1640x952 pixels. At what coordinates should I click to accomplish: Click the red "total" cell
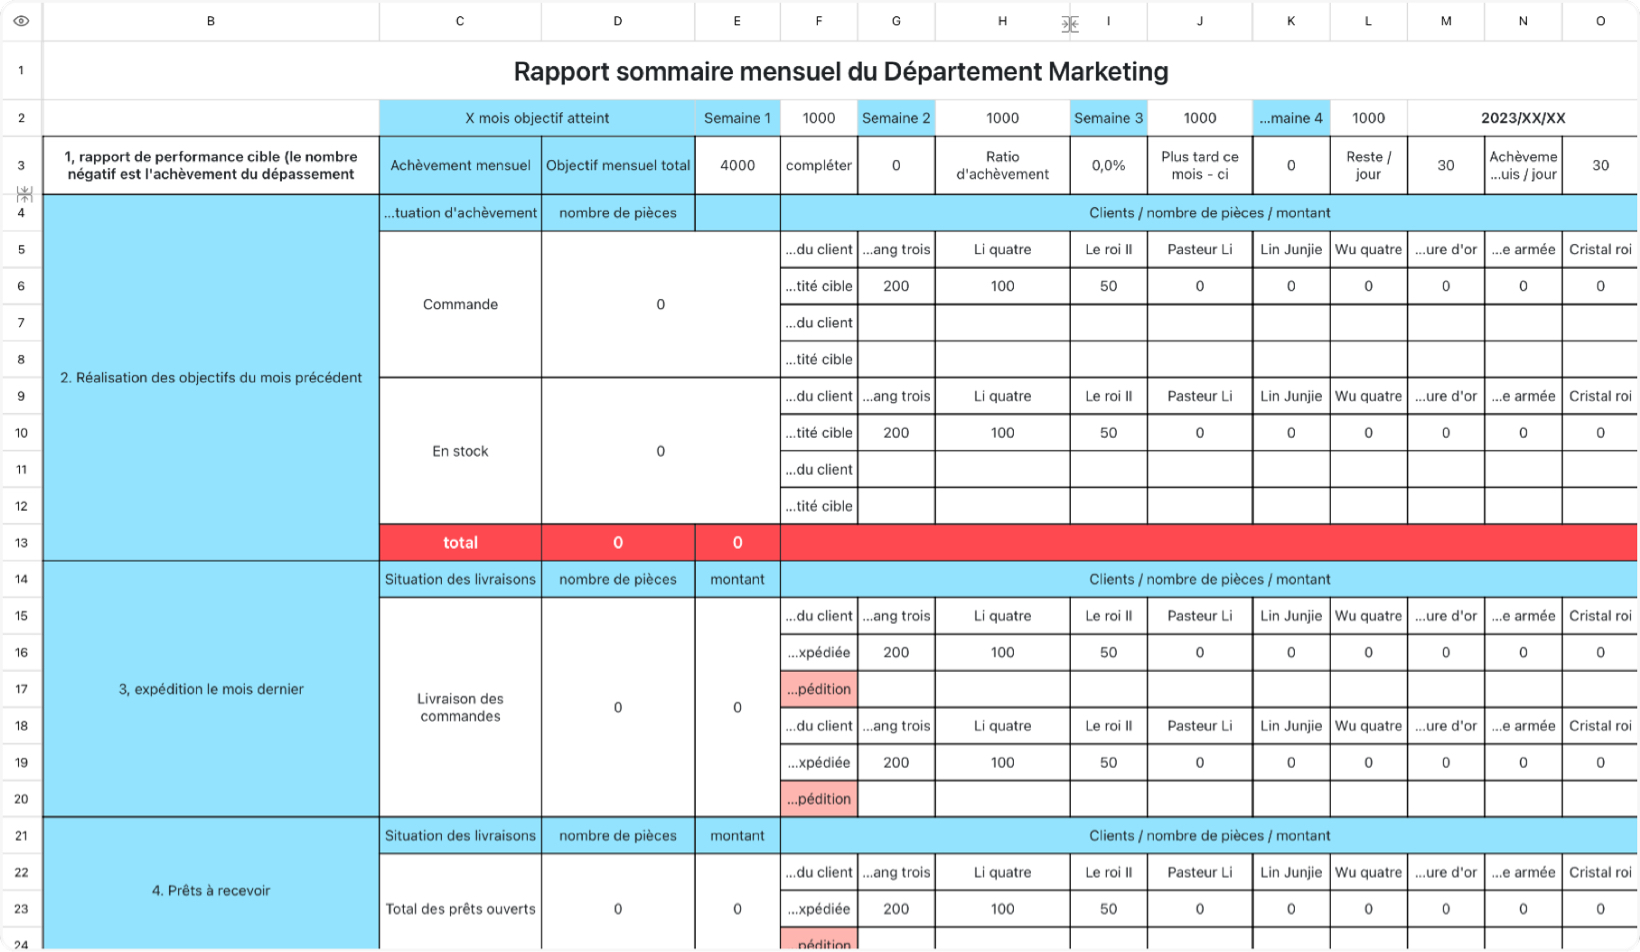coord(460,542)
